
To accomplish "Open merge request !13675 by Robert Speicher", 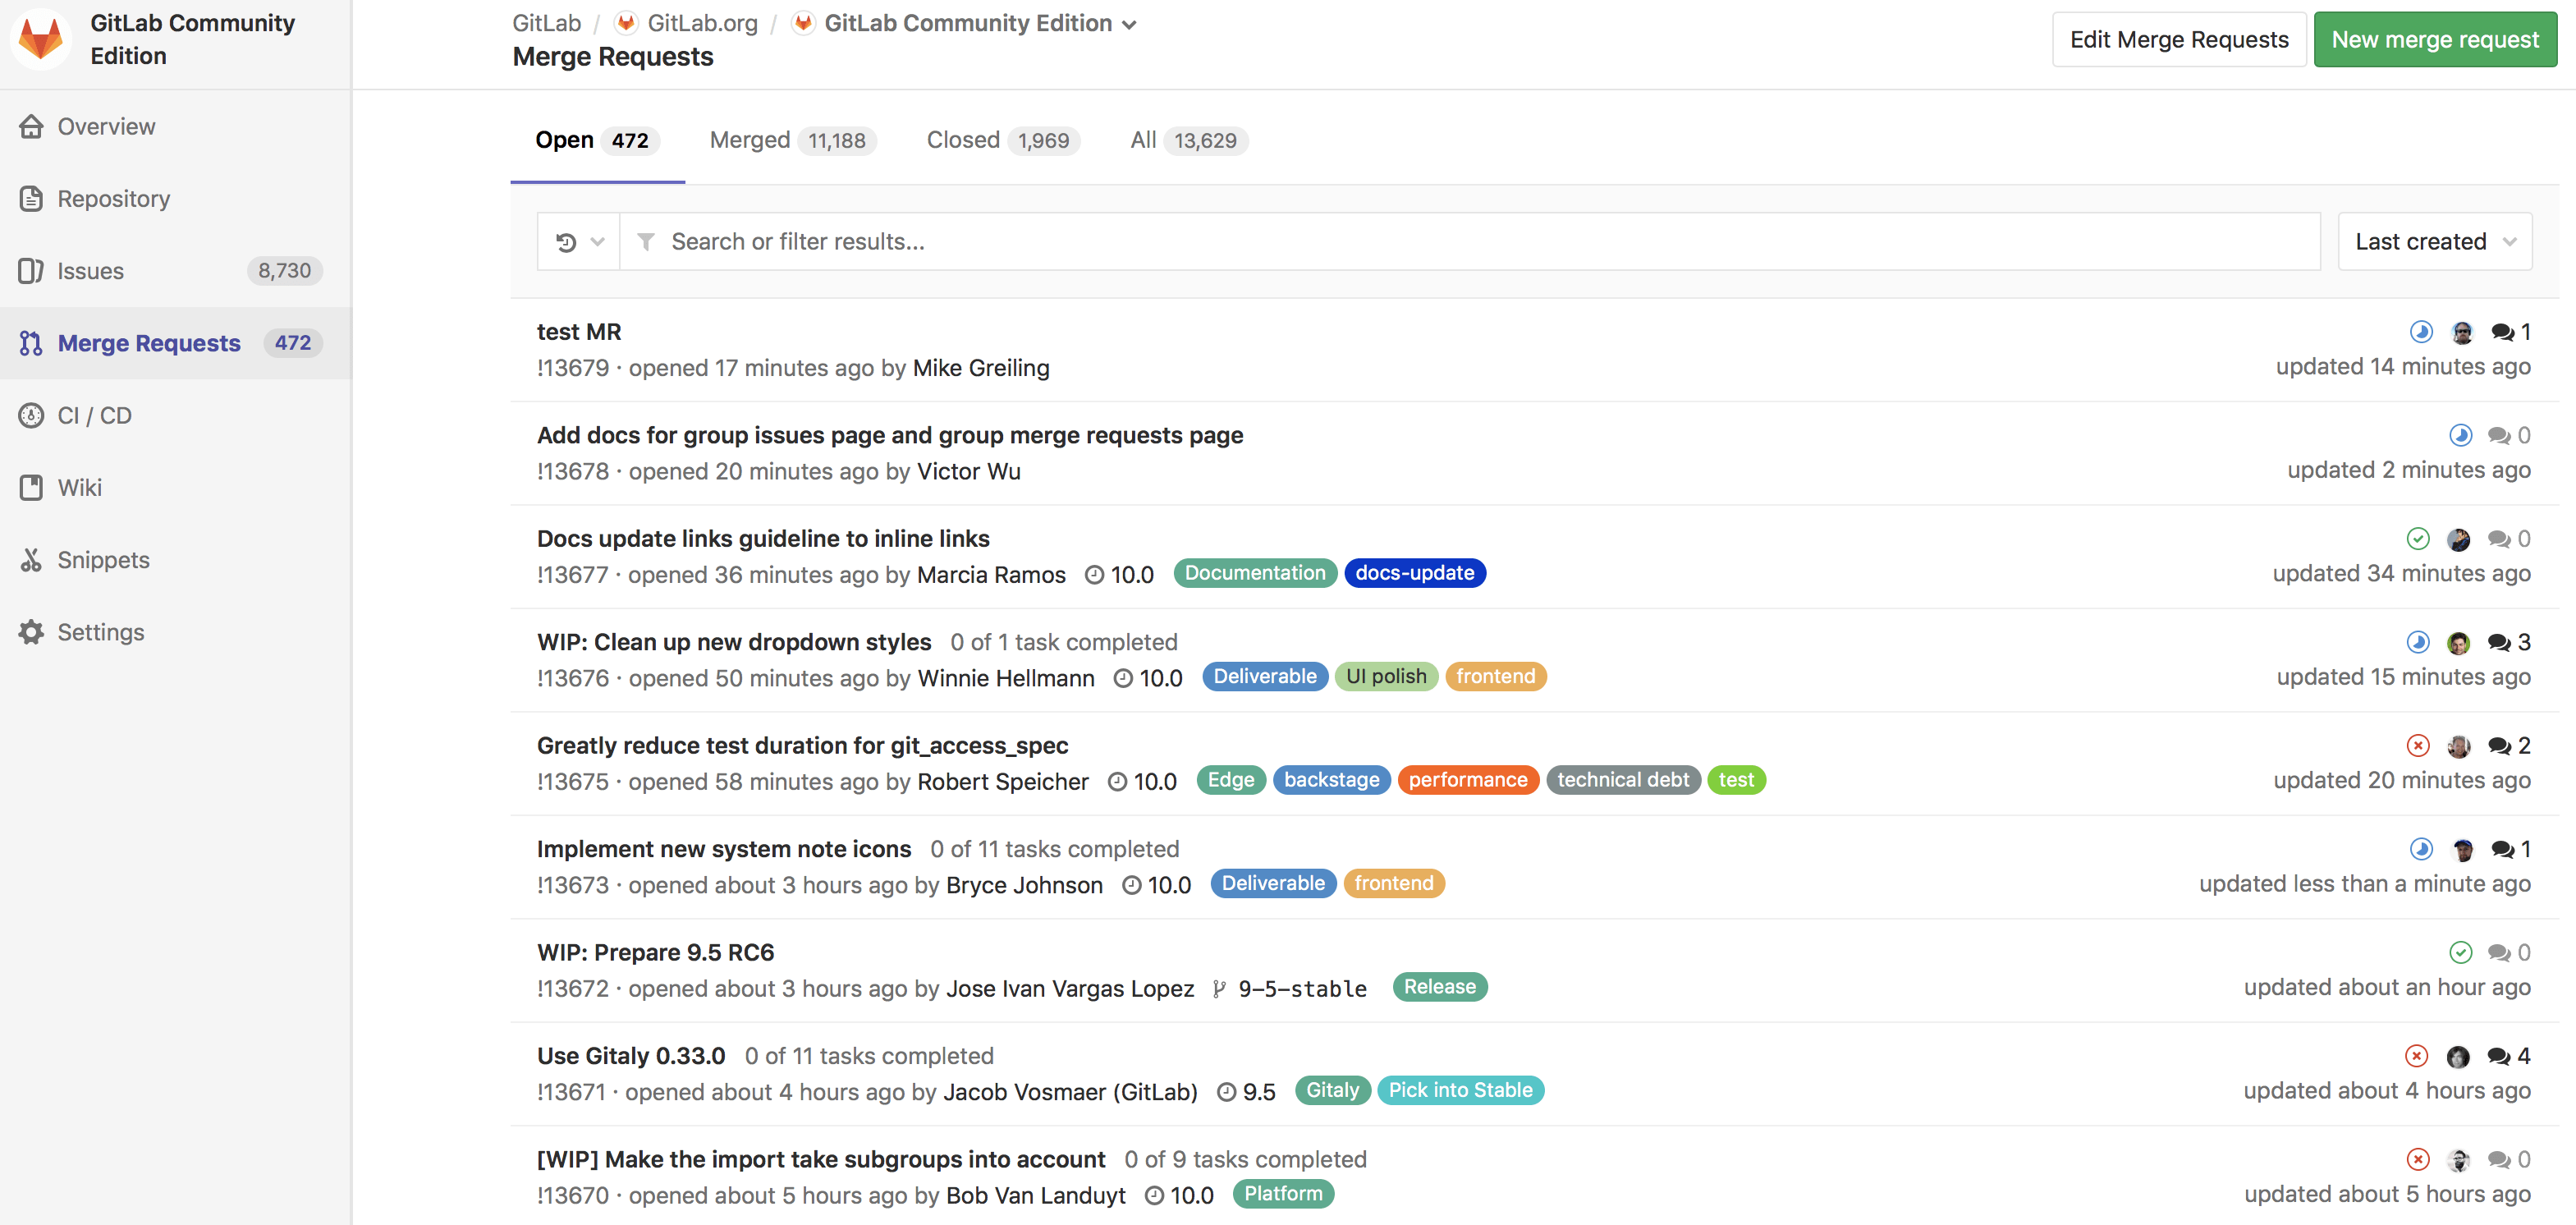I will [x=804, y=744].
